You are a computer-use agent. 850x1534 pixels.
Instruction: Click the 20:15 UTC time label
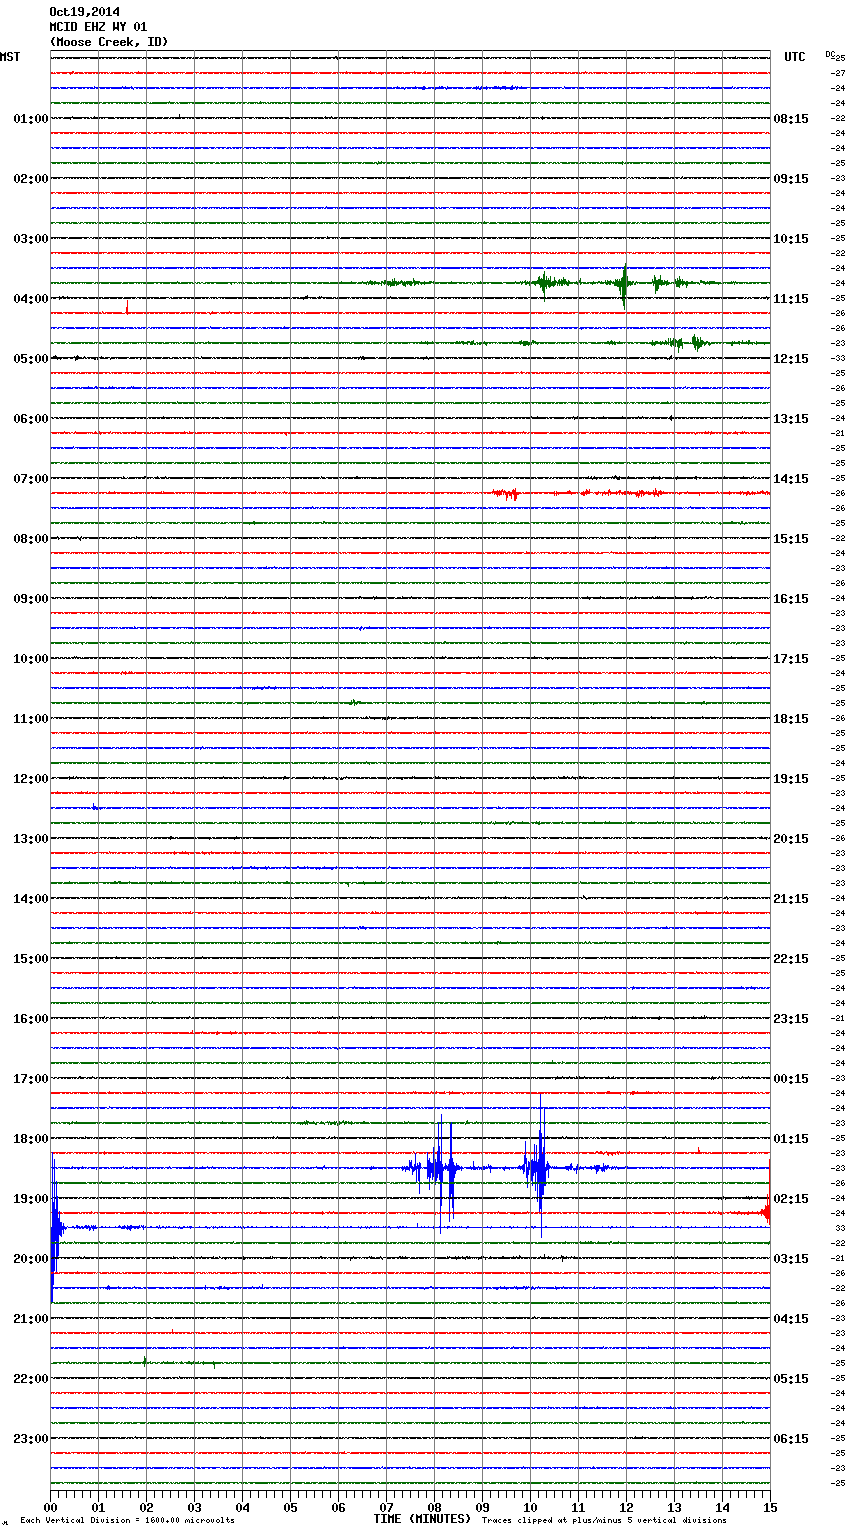click(791, 839)
